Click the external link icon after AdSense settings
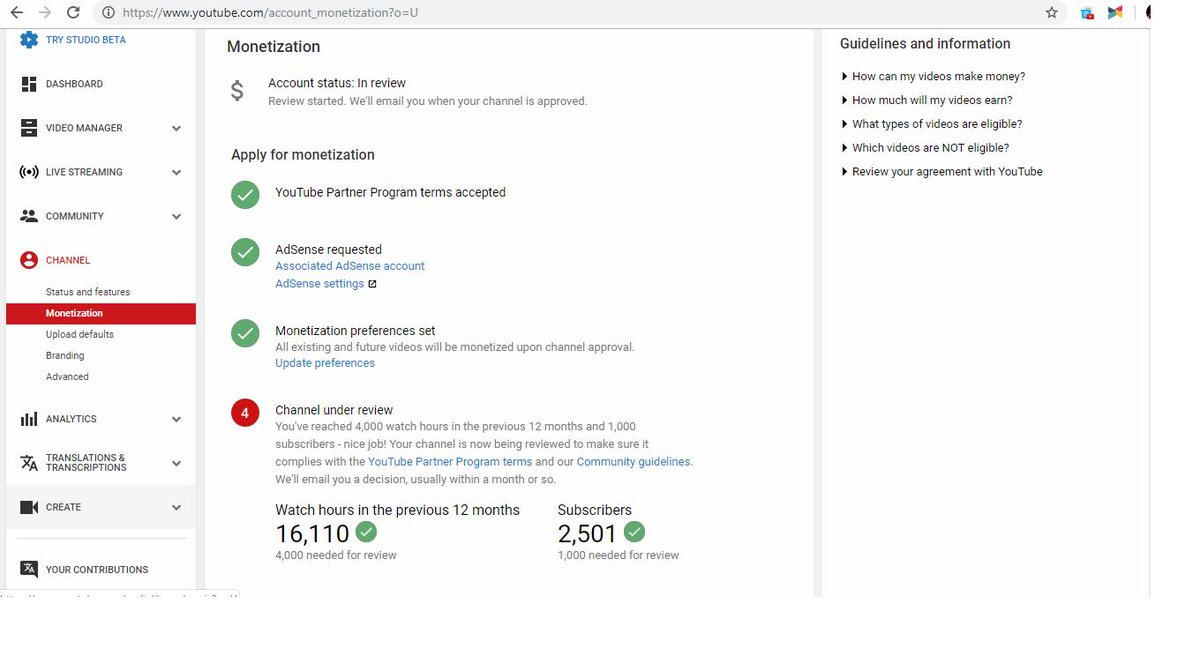 coord(372,284)
